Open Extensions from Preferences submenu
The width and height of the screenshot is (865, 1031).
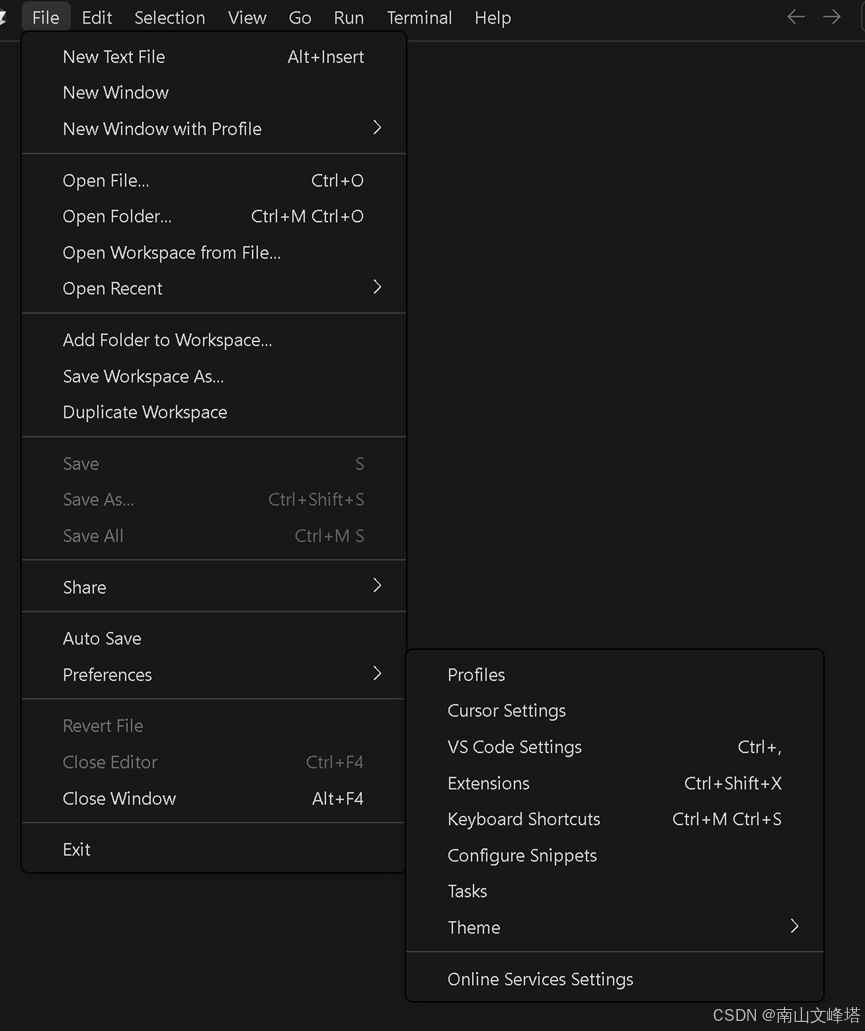tap(488, 783)
